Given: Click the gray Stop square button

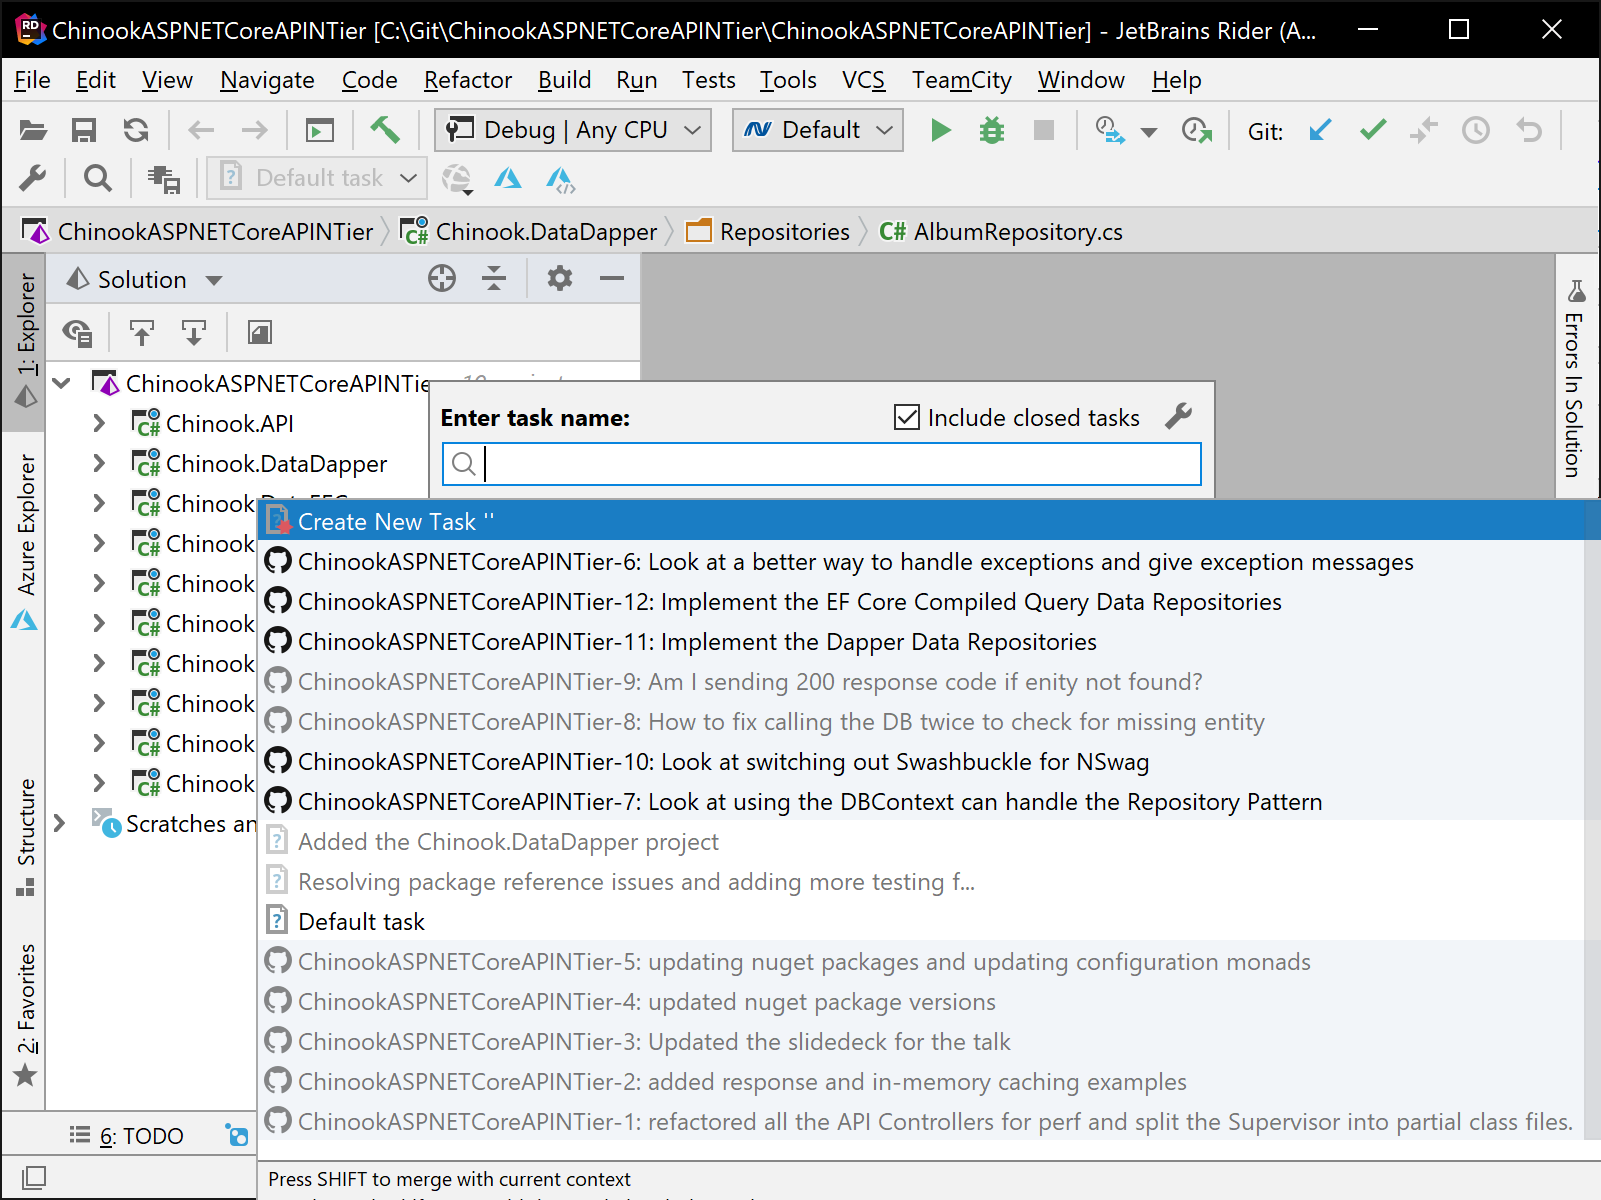Looking at the screenshot, I should point(1044,130).
